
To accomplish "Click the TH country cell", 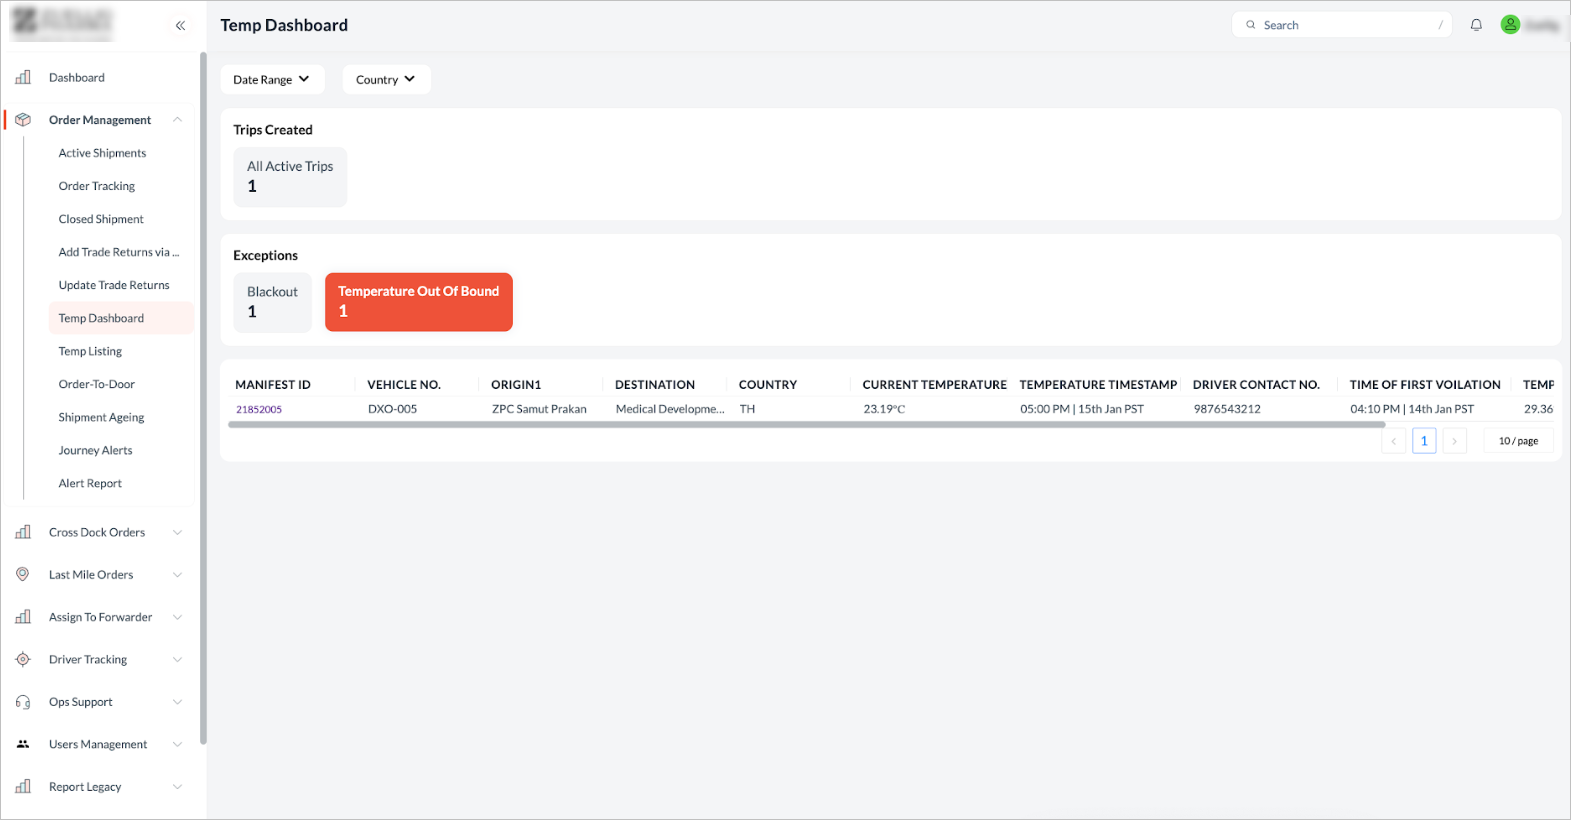I will 747,409.
